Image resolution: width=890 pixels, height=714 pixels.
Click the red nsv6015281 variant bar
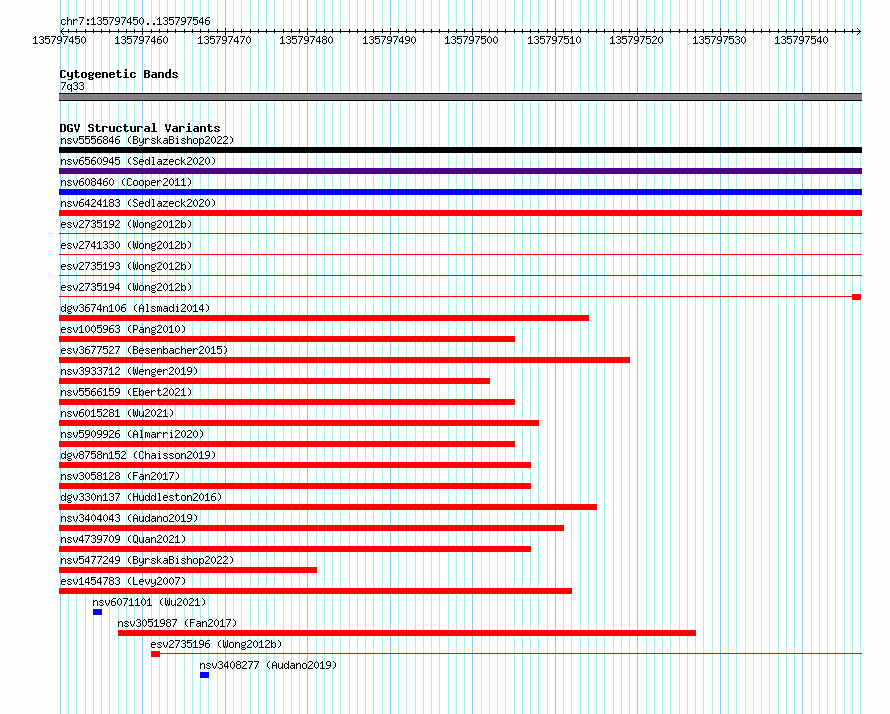tap(299, 423)
